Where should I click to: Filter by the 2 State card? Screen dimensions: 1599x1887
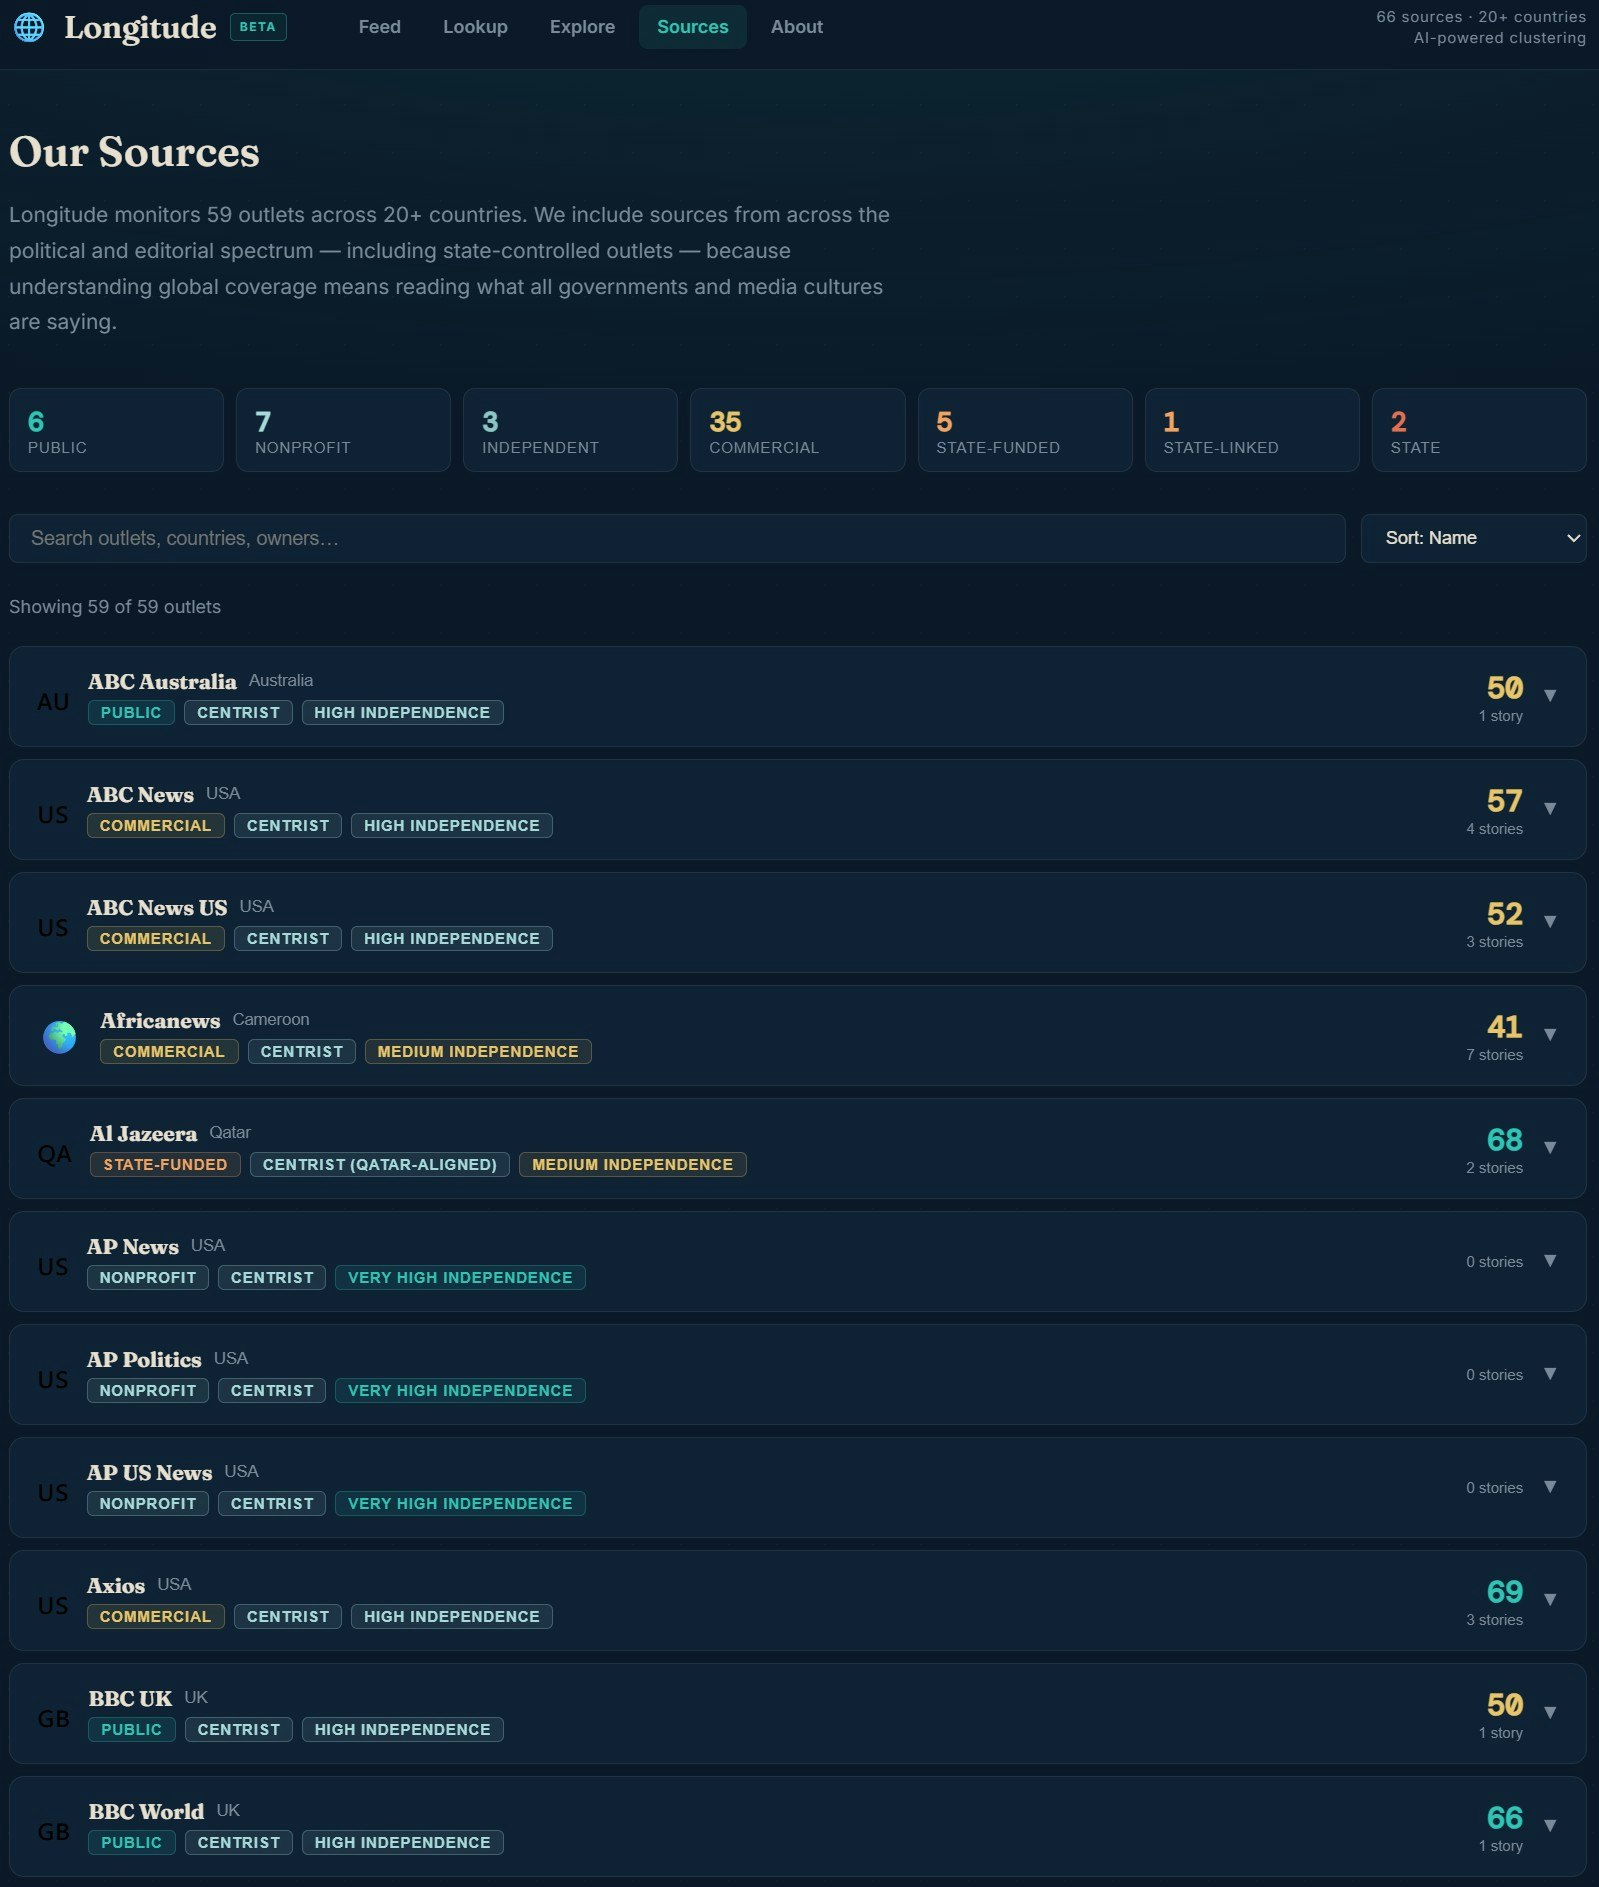(x=1479, y=430)
